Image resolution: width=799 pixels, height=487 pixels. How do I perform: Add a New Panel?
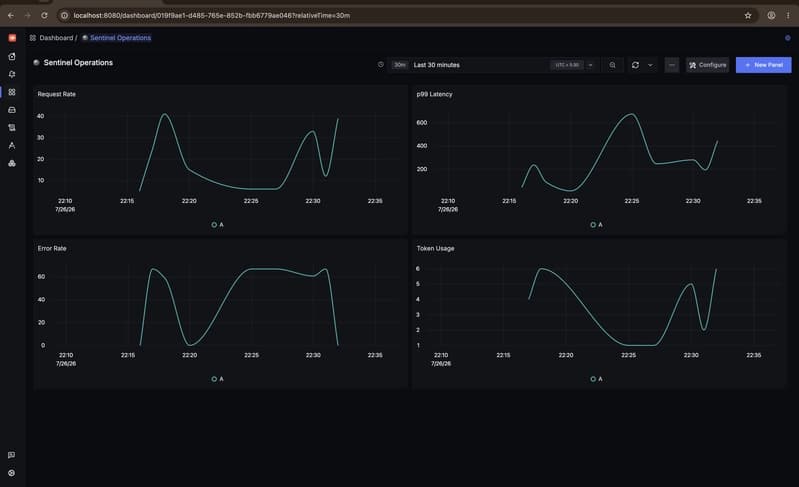coord(763,65)
